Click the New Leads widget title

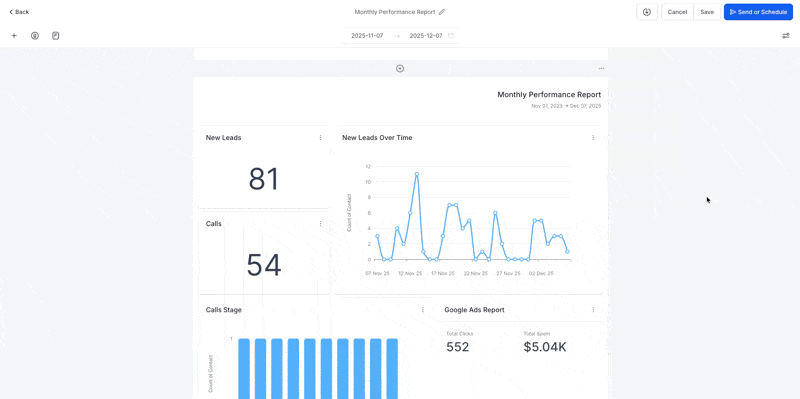pos(223,138)
